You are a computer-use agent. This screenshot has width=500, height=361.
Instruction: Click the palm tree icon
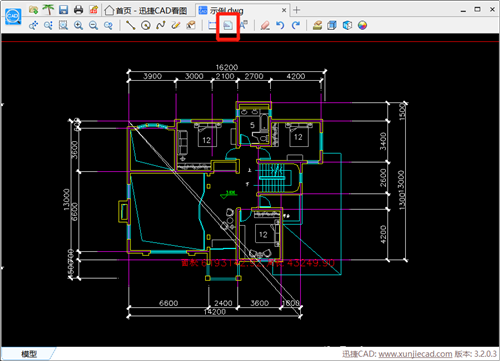(x=48, y=10)
